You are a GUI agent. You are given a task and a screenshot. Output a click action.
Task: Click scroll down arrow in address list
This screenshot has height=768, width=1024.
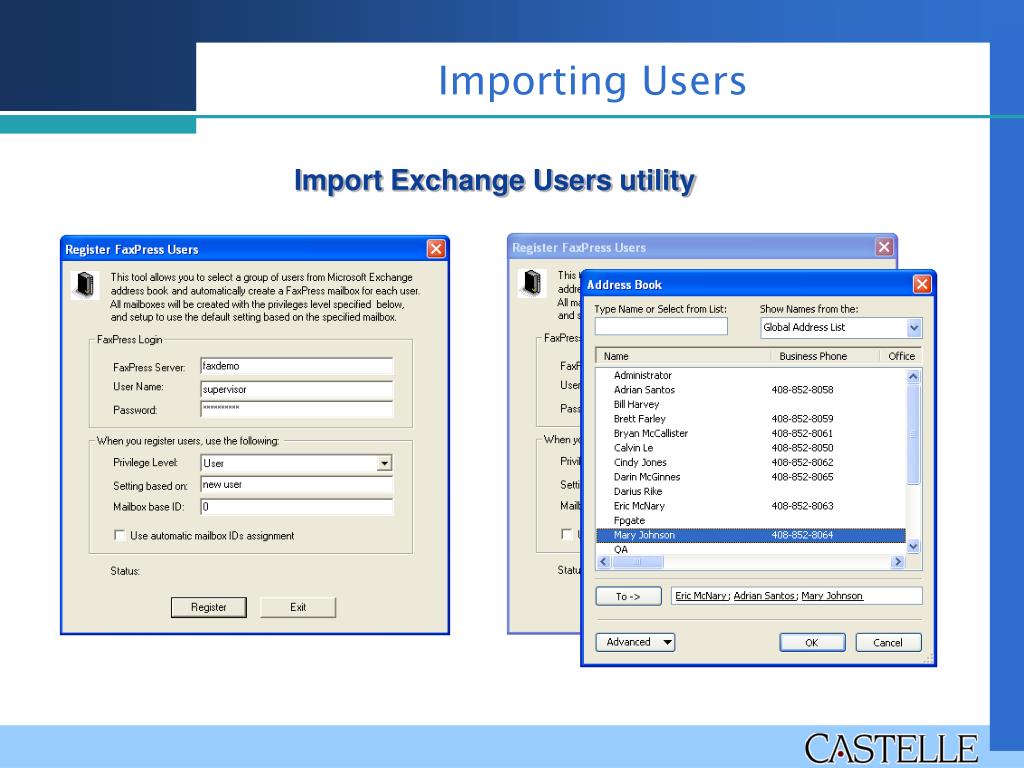click(913, 547)
